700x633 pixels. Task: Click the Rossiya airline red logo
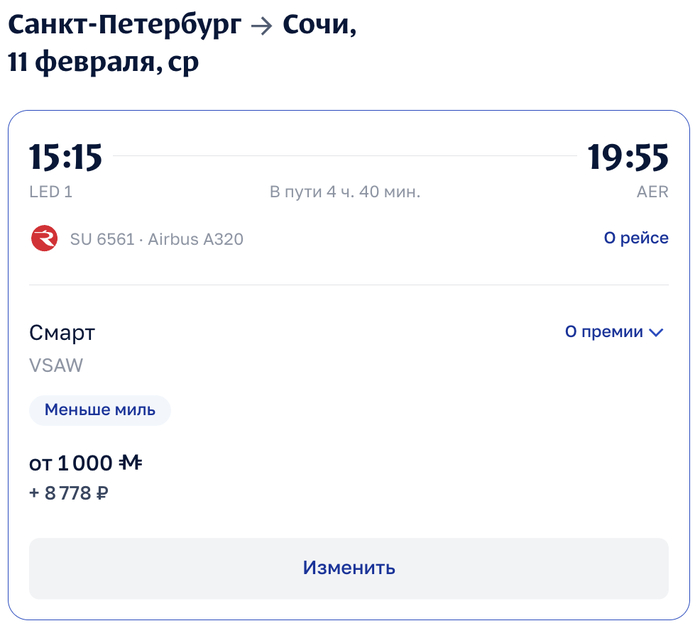coord(45,239)
